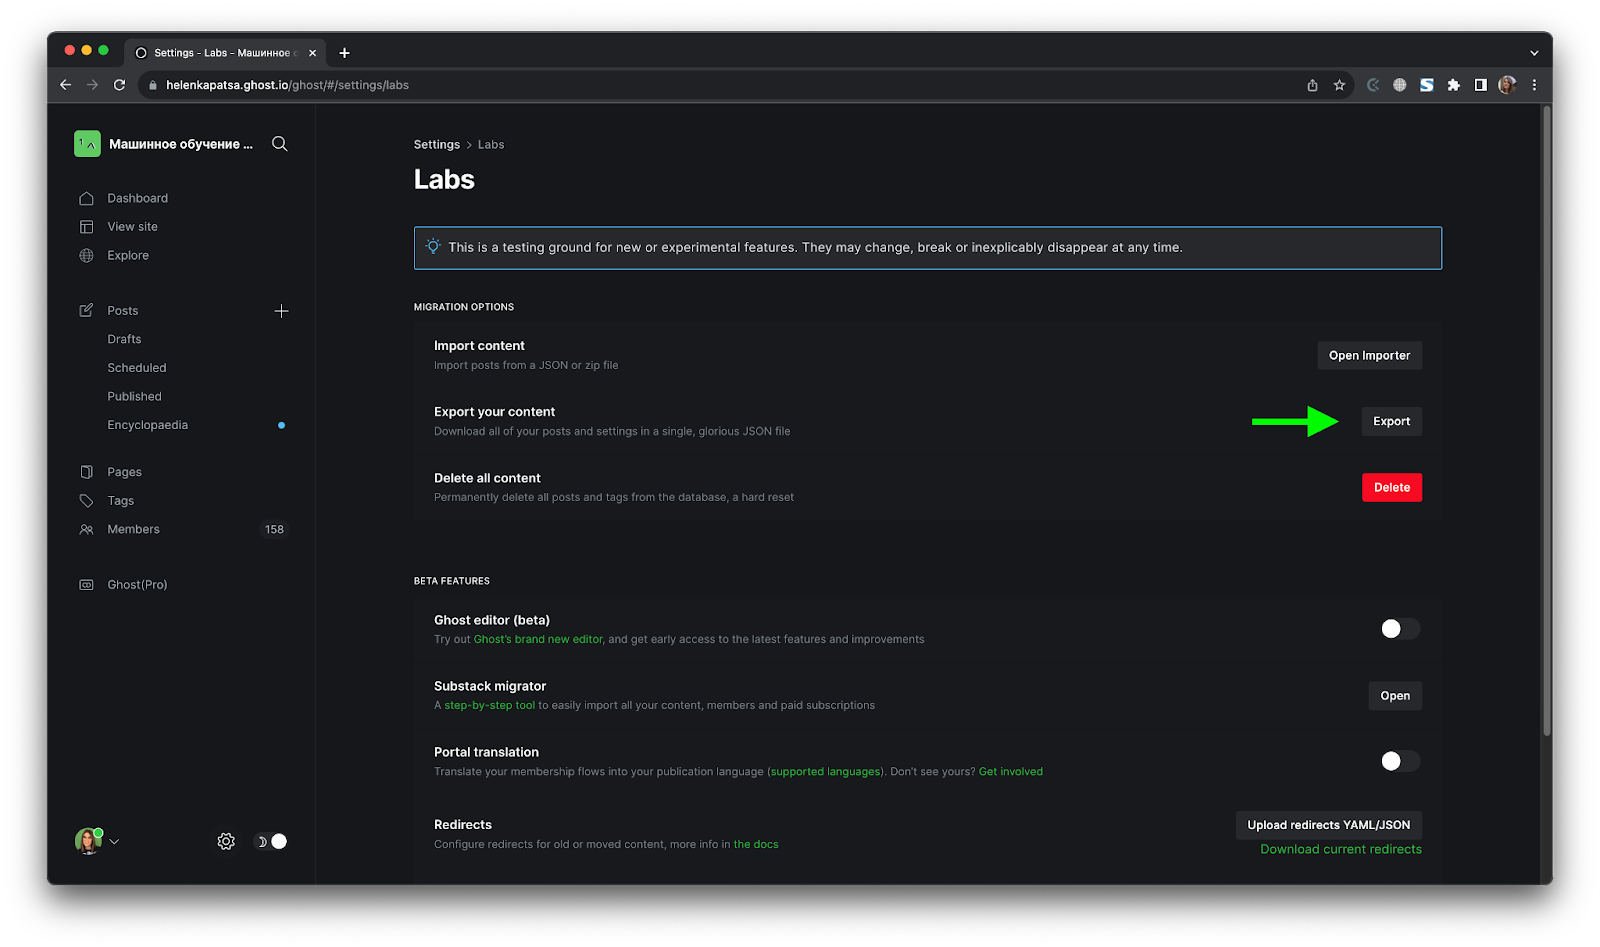The height and width of the screenshot is (947, 1600).
Task: Open the browser extensions puzzle icon
Action: (1454, 85)
